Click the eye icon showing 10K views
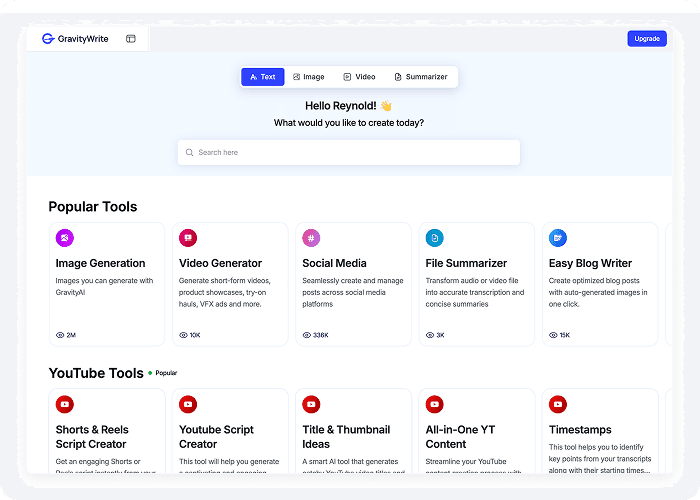 tap(183, 335)
